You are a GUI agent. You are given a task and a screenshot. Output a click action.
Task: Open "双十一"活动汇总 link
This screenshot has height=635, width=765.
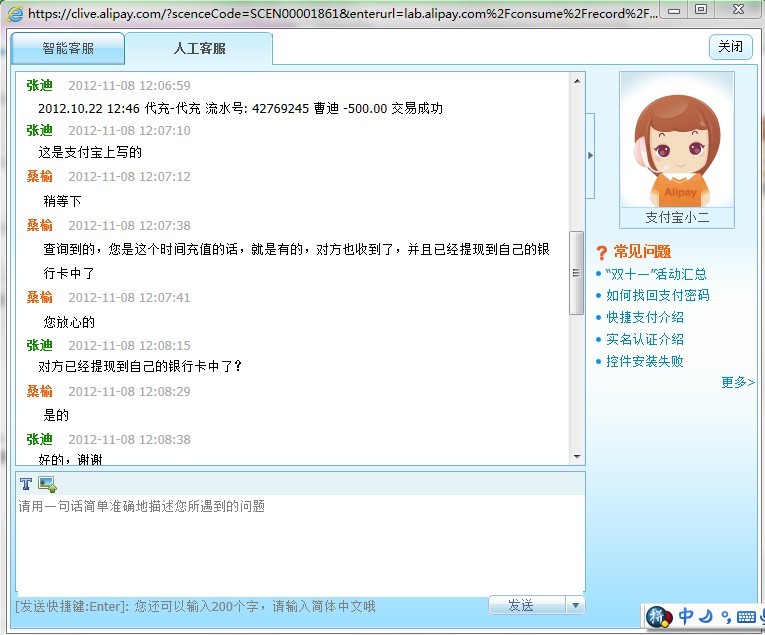[656, 274]
